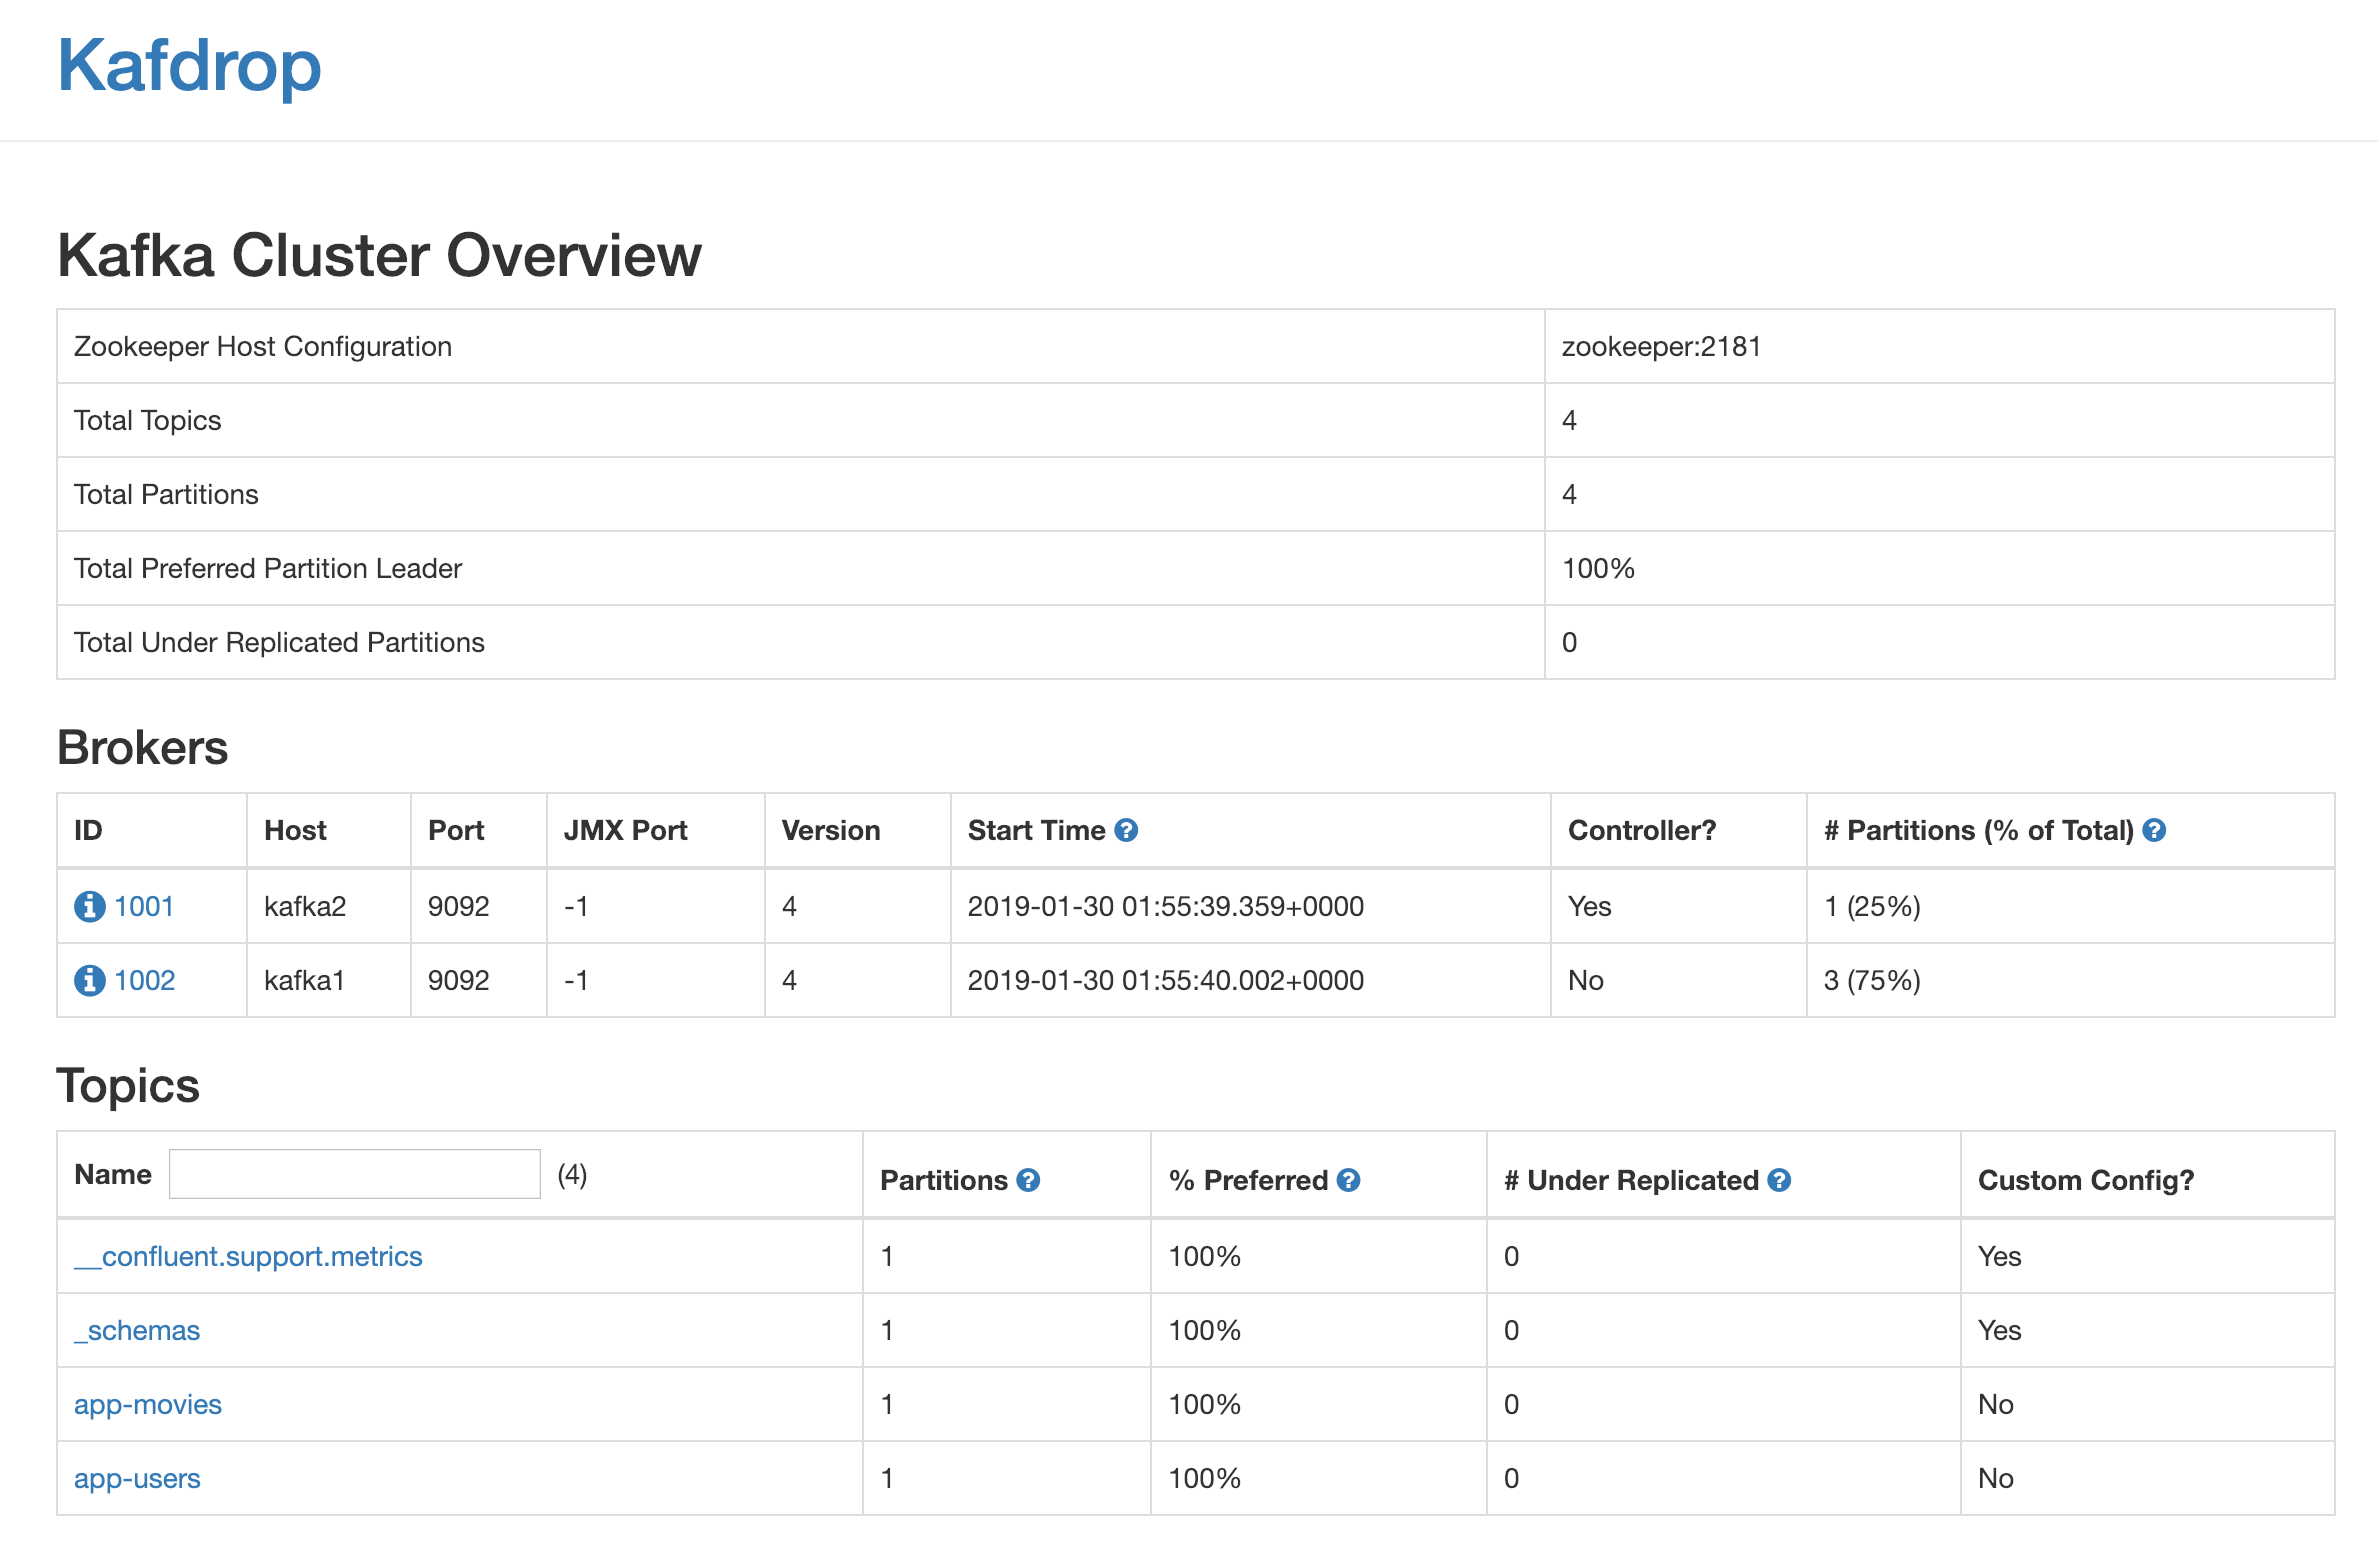Image resolution: width=2378 pixels, height=1562 pixels.
Task: Click the Partitions column help icon in Topics
Action: tap(1028, 1180)
